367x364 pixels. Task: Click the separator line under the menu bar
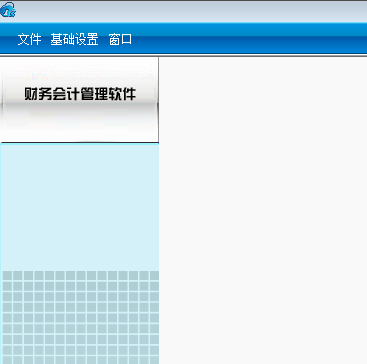183,55
